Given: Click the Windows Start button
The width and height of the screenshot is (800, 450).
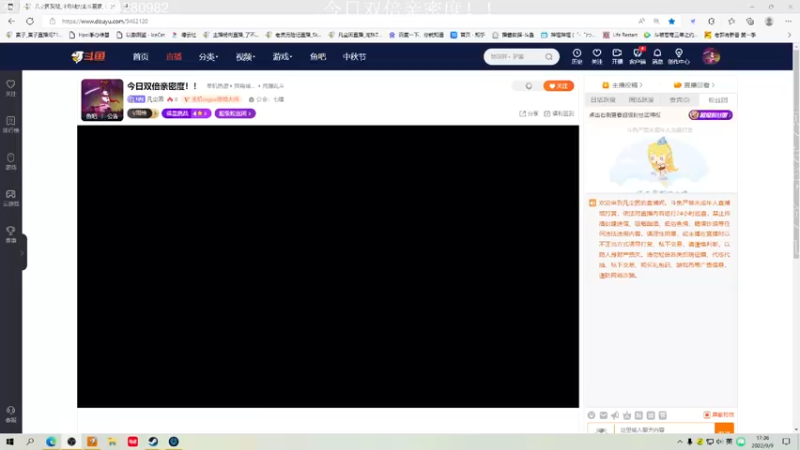Looking at the screenshot, I should click(10, 441).
